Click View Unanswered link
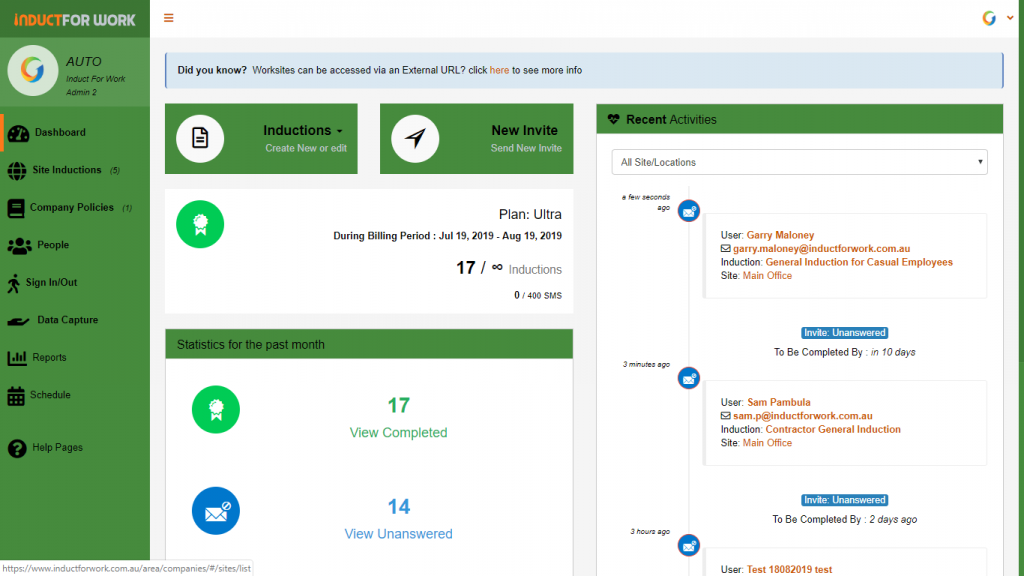 [398, 534]
